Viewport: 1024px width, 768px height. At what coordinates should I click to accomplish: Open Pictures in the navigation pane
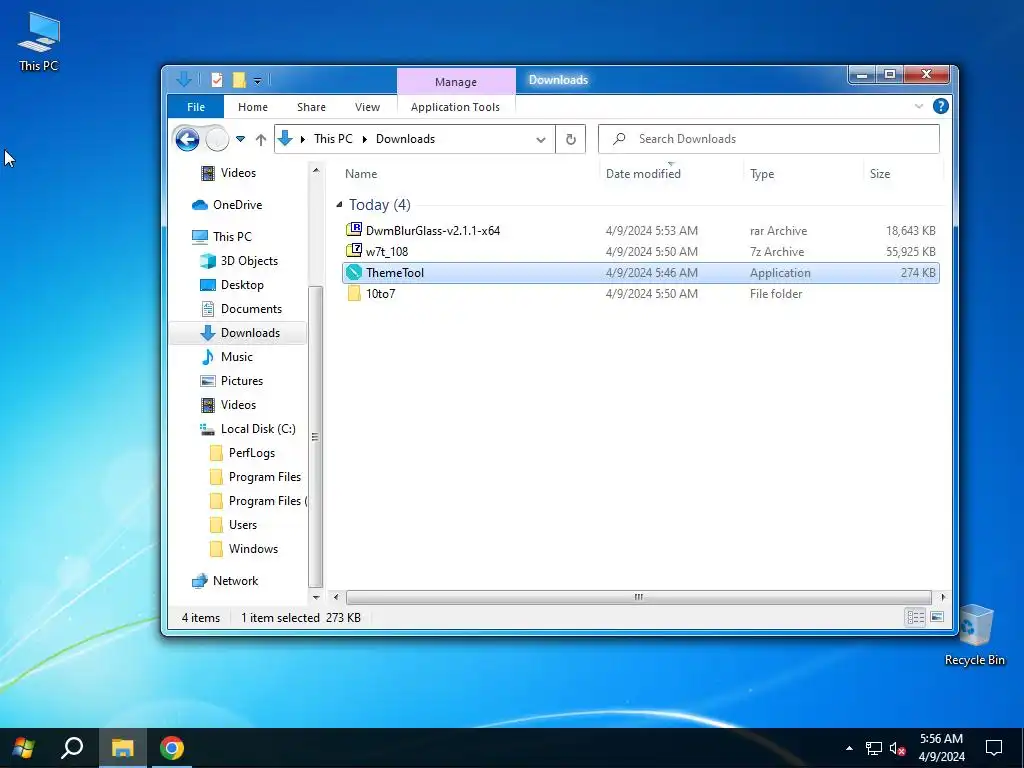[242, 381]
